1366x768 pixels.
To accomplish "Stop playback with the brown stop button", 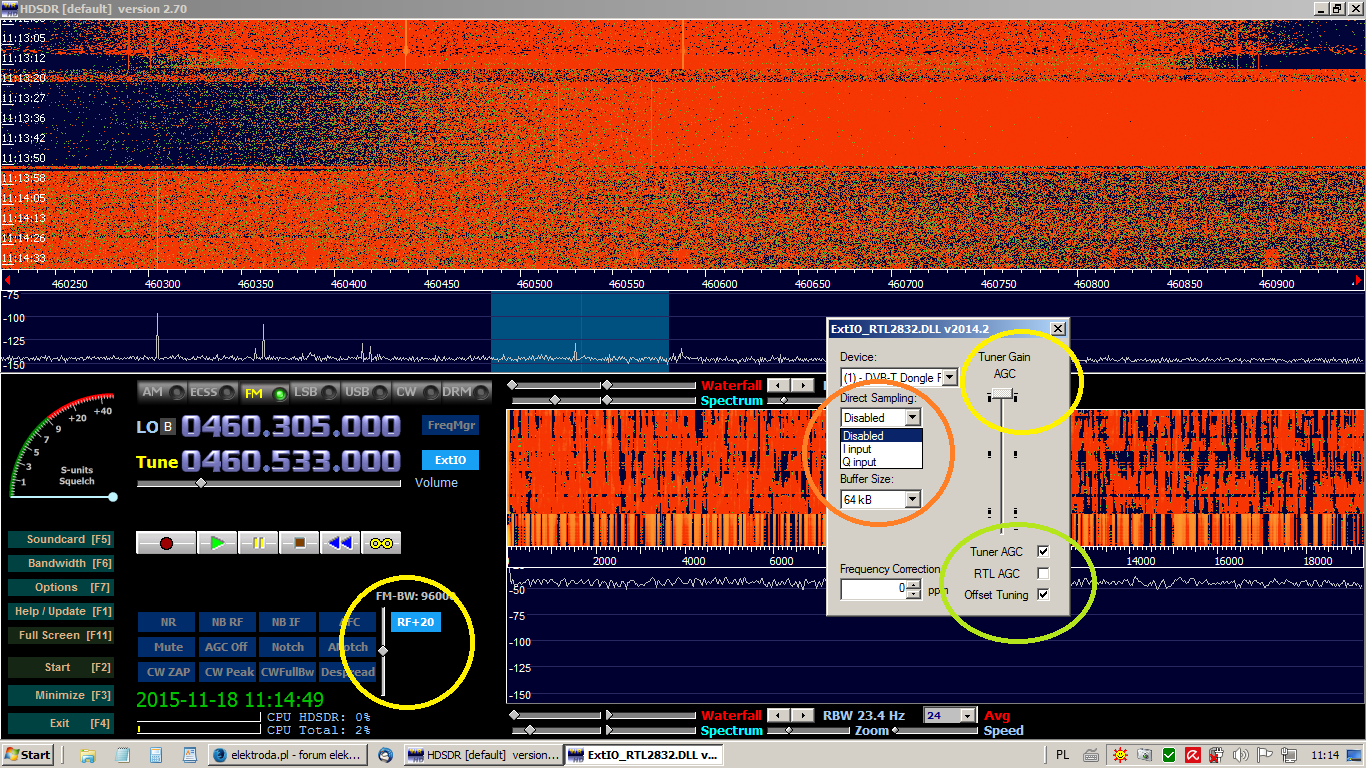I will (299, 542).
